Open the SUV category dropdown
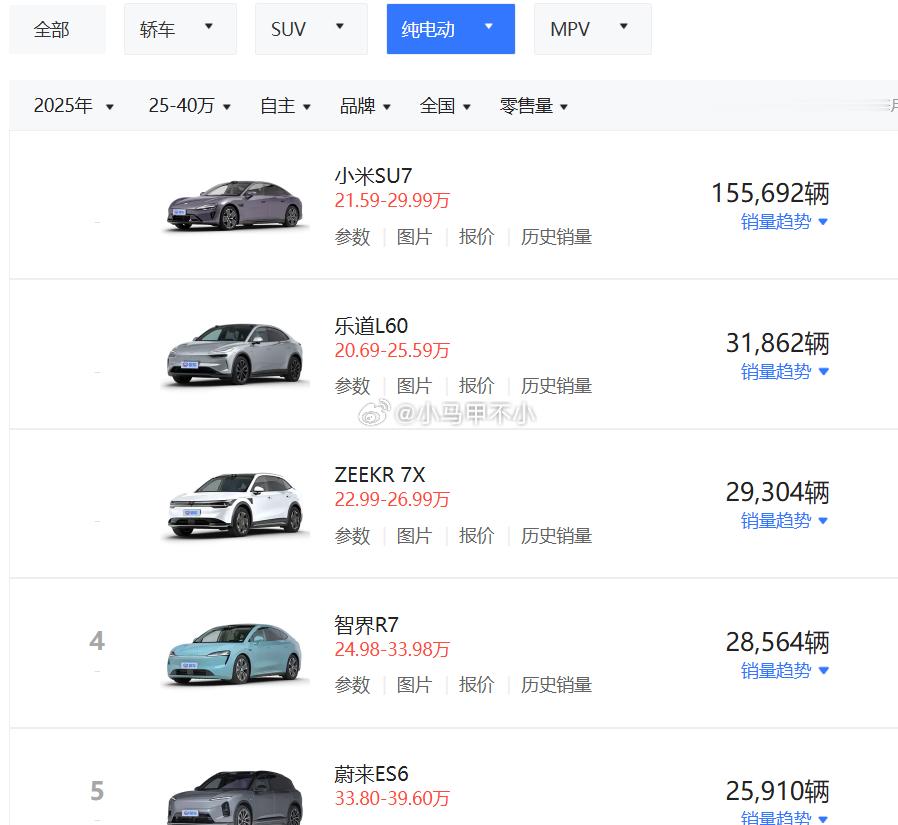 click(x=311, y=29)
